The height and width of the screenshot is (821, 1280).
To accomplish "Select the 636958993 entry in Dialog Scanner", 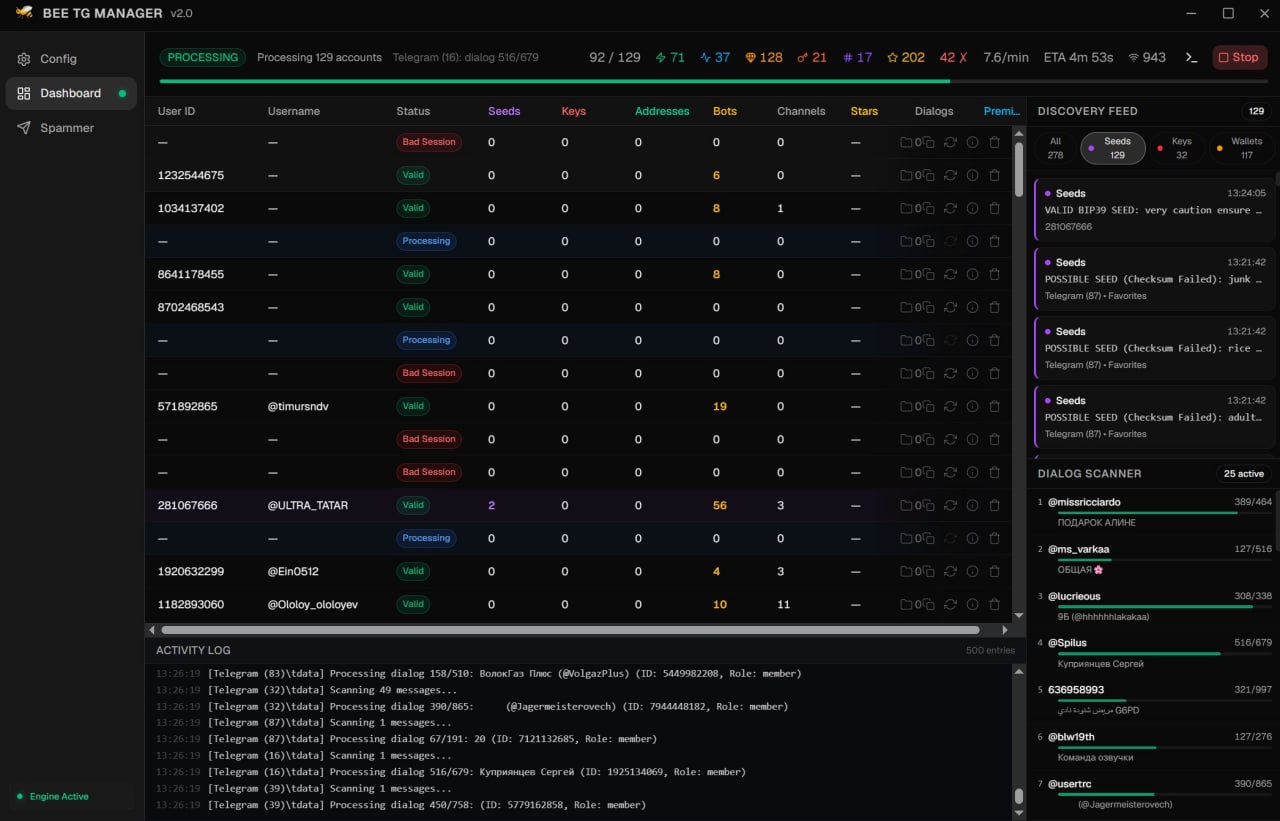I will point(1155,700).
